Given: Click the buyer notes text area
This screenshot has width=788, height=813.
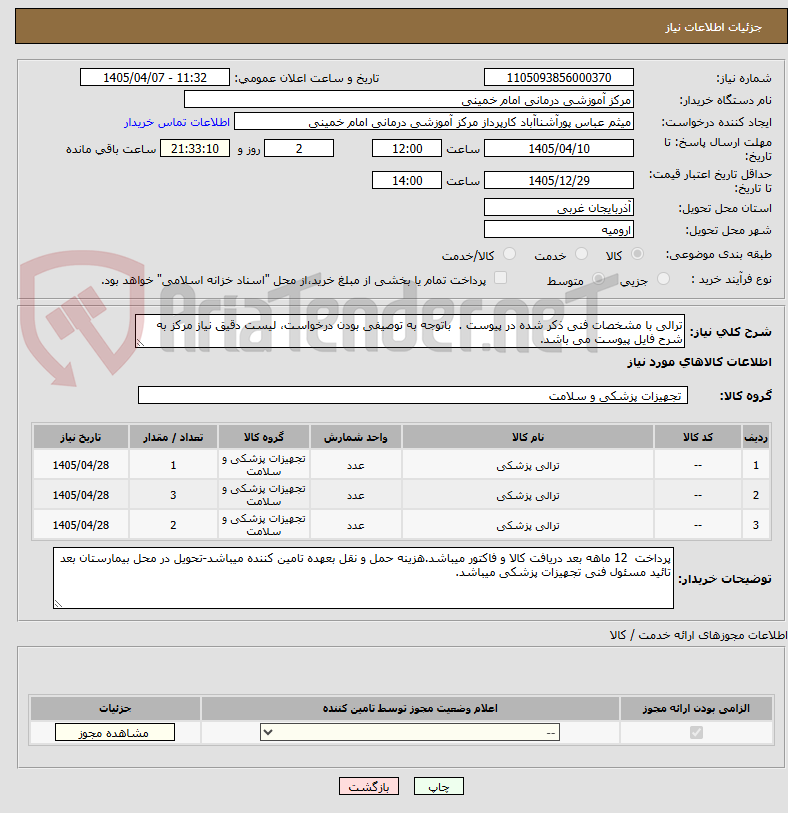Looking at the screenshot, I should [x=363, y=578].
